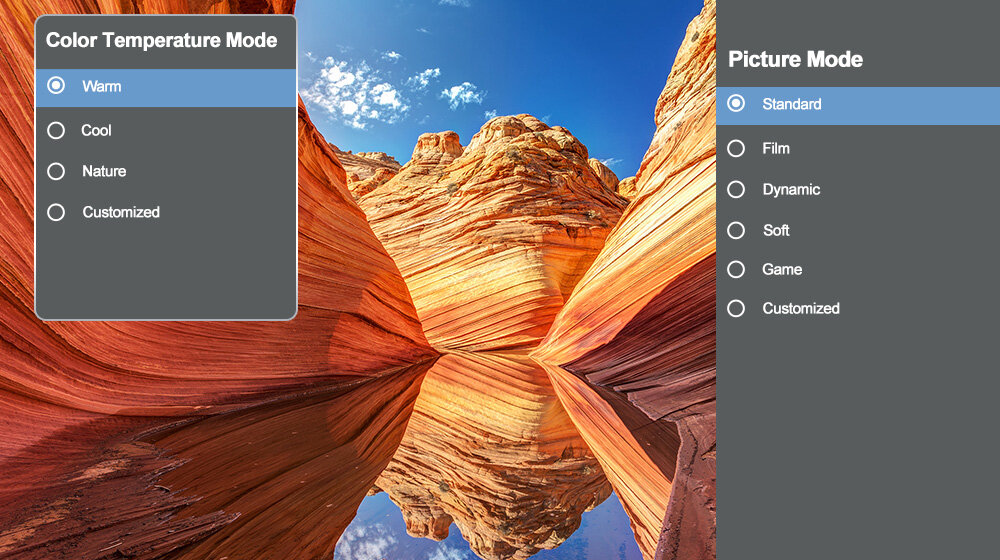Select Warm color temperature option
The width and height of the screenshot is (1000, 560).
pyautogui.click(x=166, y=87)
